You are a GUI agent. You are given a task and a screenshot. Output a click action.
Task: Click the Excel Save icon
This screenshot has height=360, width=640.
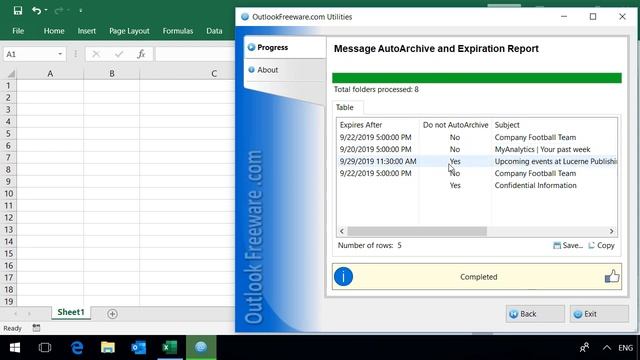tap(18, 11)
